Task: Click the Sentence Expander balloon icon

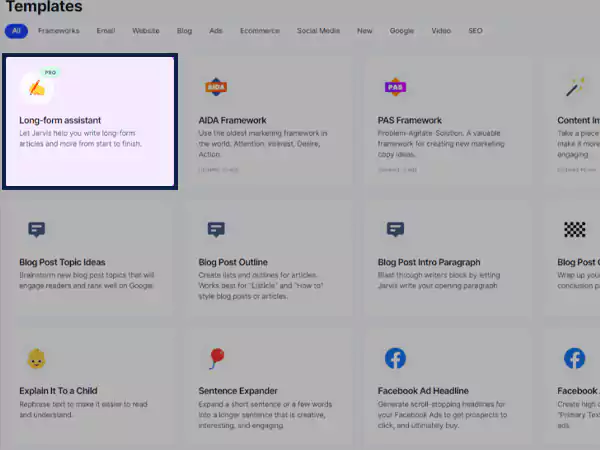Action: (215, 358)
